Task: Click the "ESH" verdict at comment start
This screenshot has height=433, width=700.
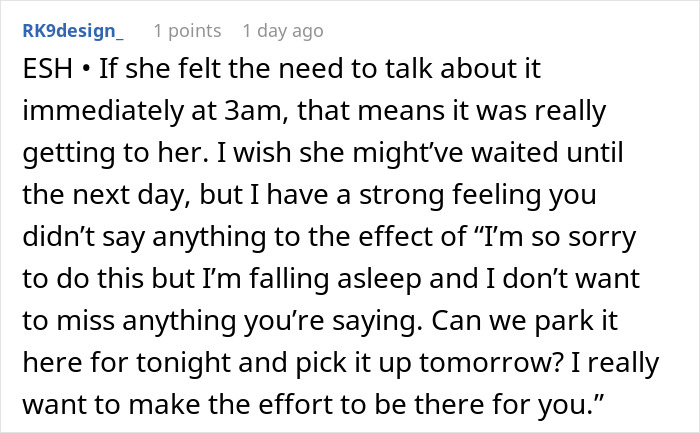Action: click(47, 69)
